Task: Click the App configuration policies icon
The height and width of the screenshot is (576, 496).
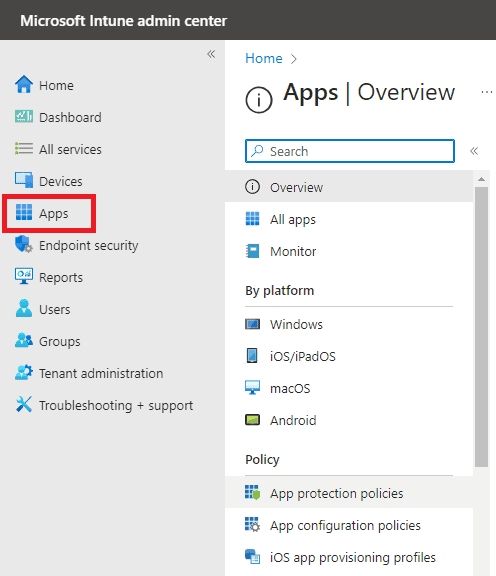Action: [252, 525]
